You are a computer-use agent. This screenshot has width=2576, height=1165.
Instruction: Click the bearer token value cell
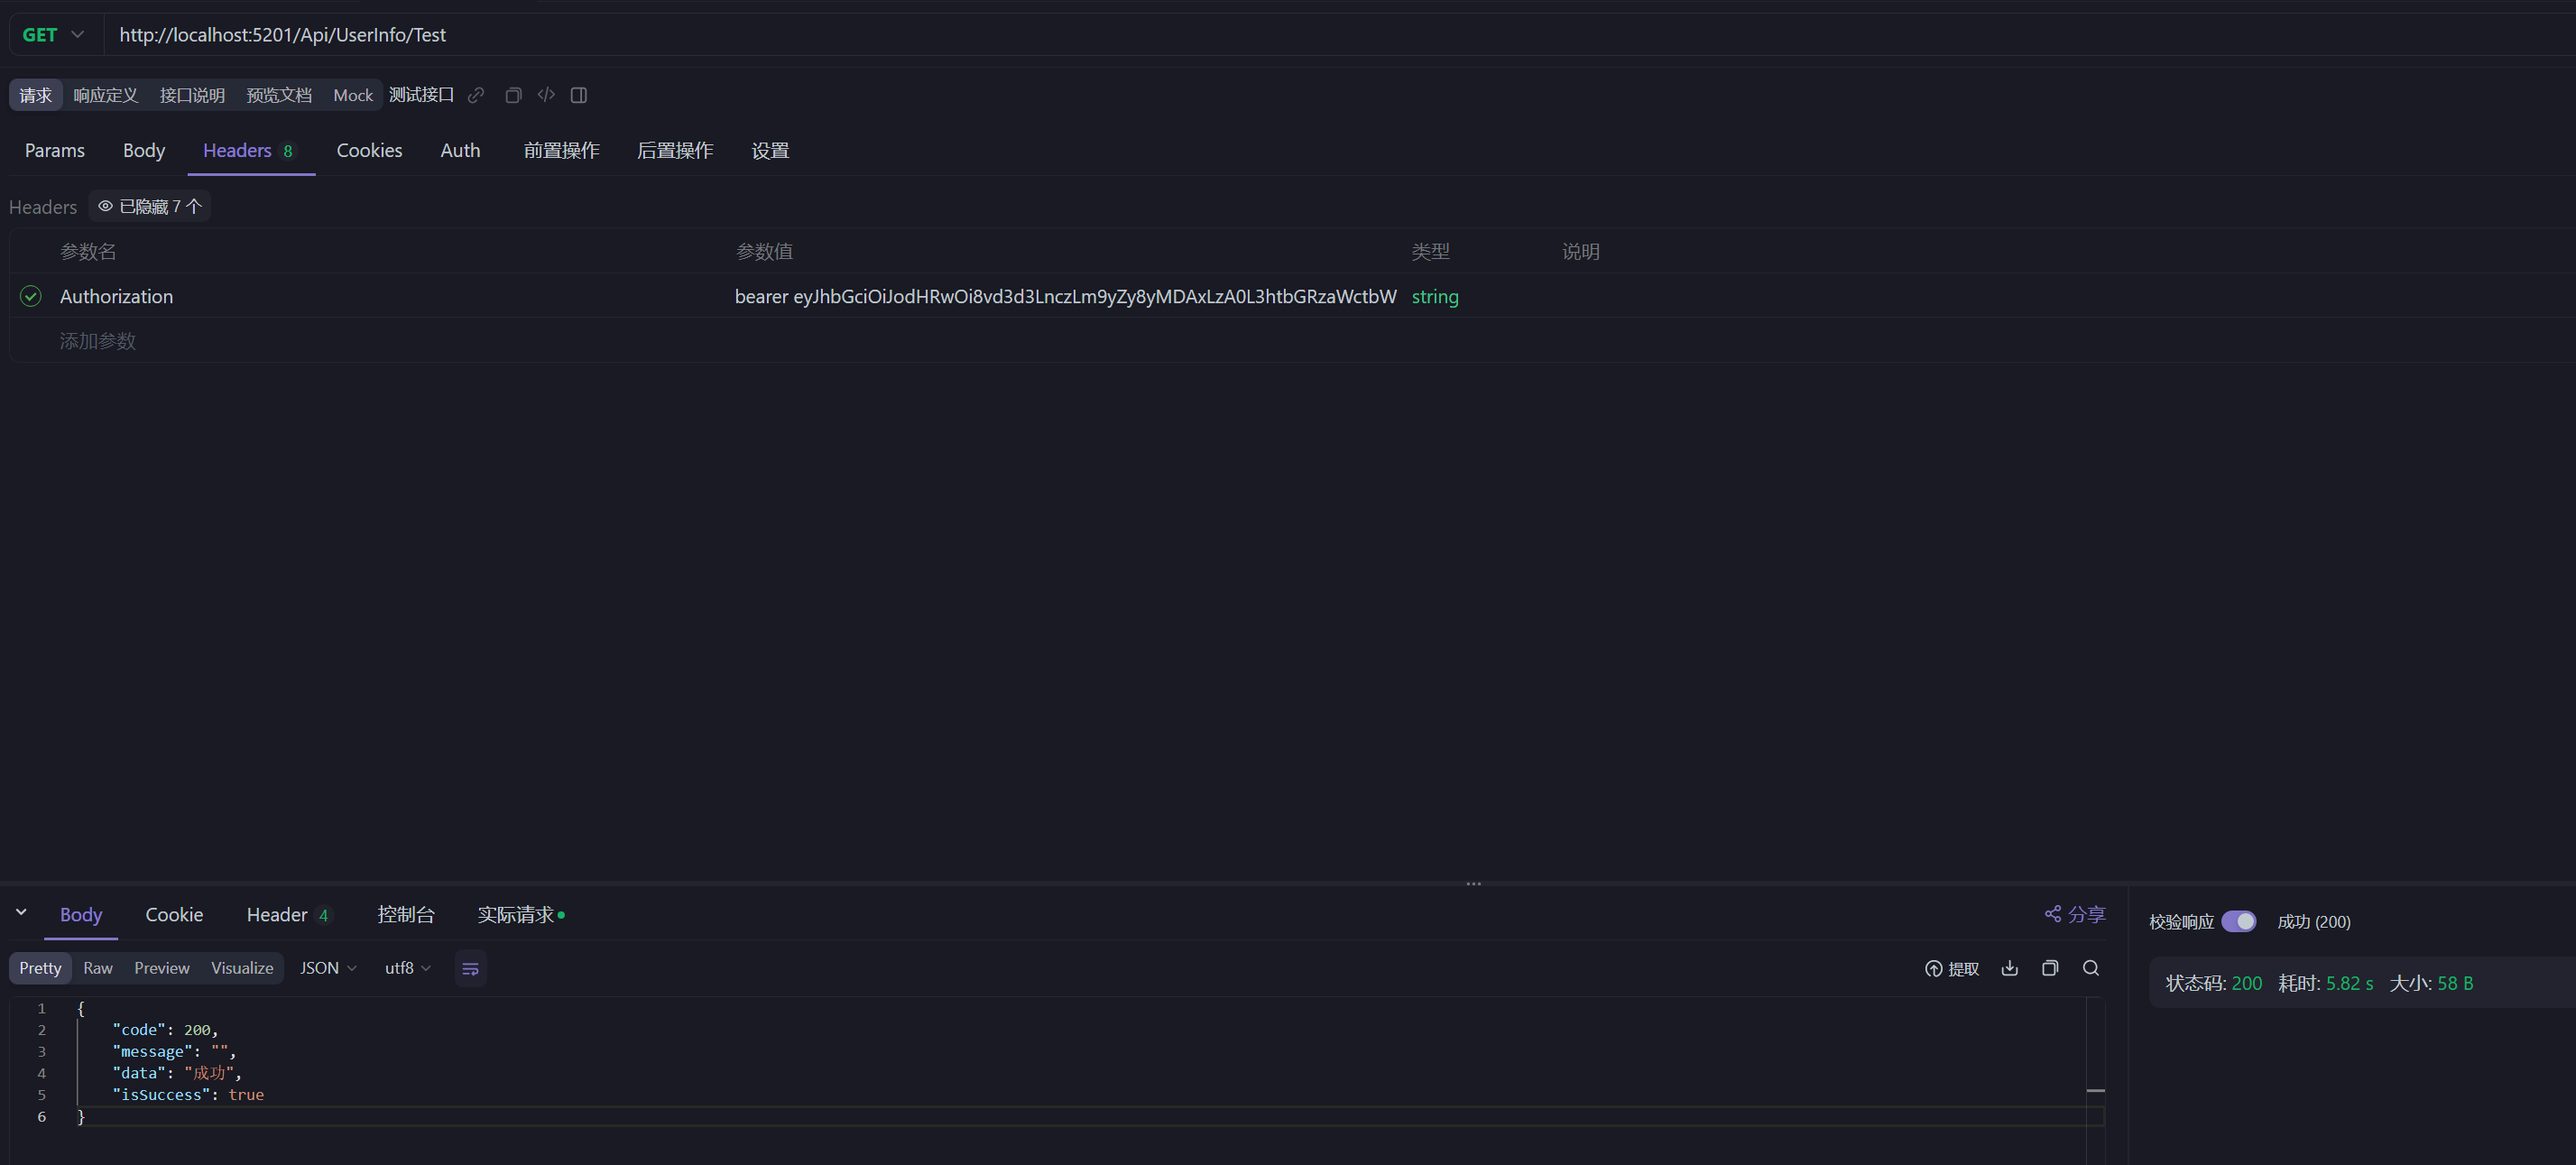tap(1066, 296)
